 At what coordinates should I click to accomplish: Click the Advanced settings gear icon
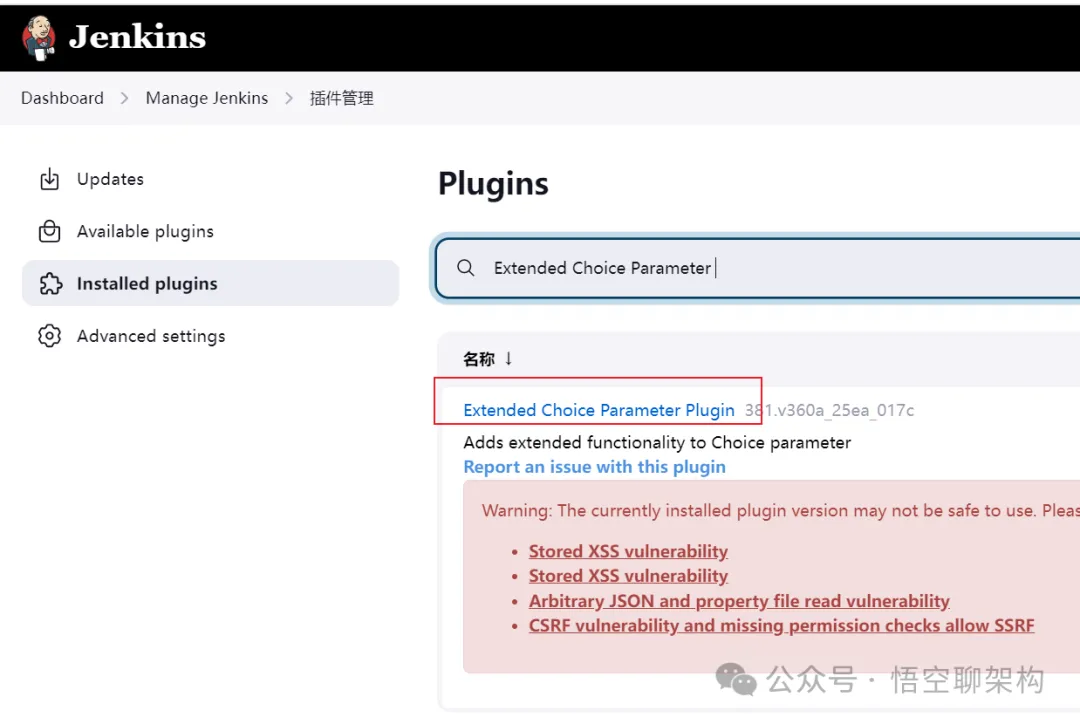click(x=49, y=336)
